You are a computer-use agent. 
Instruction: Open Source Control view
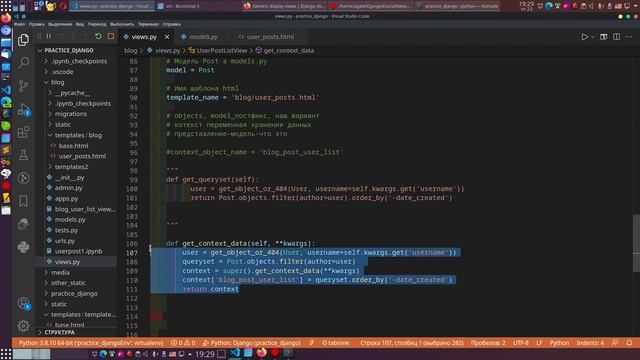tap(23, 86)
